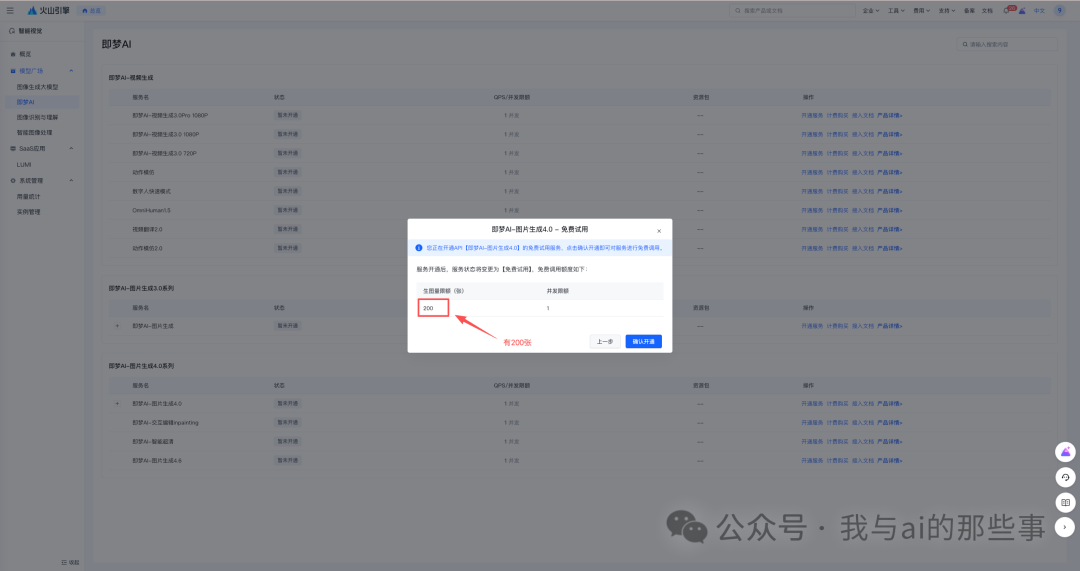1080x571 pixels.
Task: Click 计费购买 for 即梦AI-智能超清
Action: click(x=838, y=442)
